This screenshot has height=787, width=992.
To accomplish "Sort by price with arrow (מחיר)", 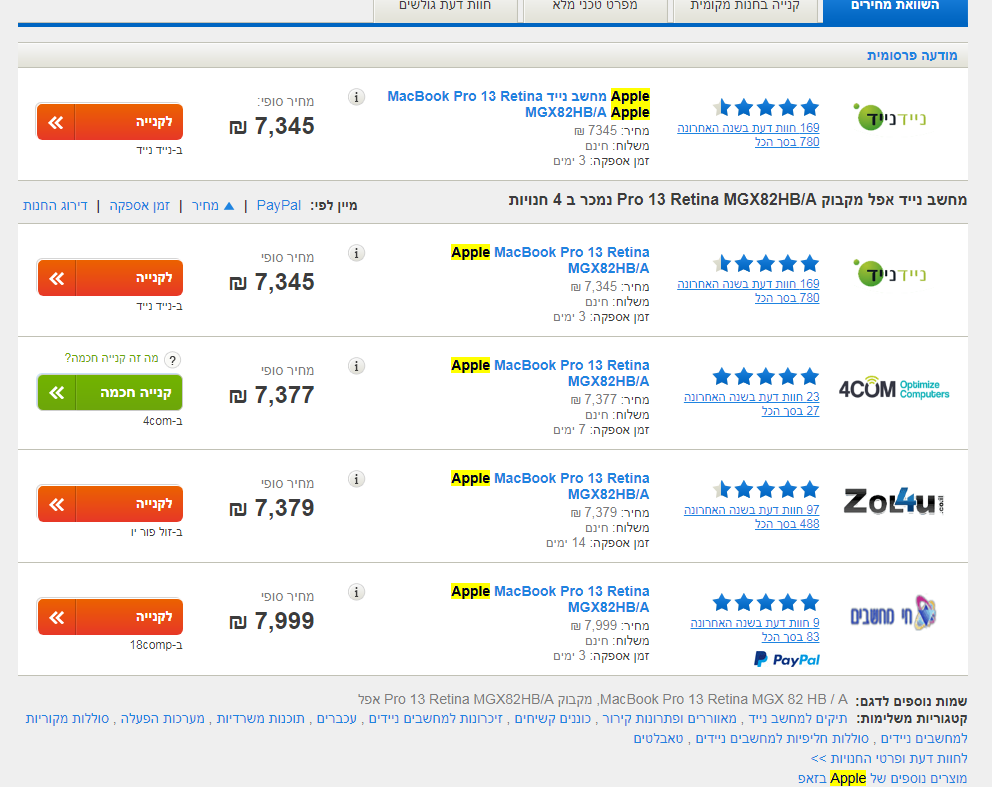I will (x=213, y=206).
